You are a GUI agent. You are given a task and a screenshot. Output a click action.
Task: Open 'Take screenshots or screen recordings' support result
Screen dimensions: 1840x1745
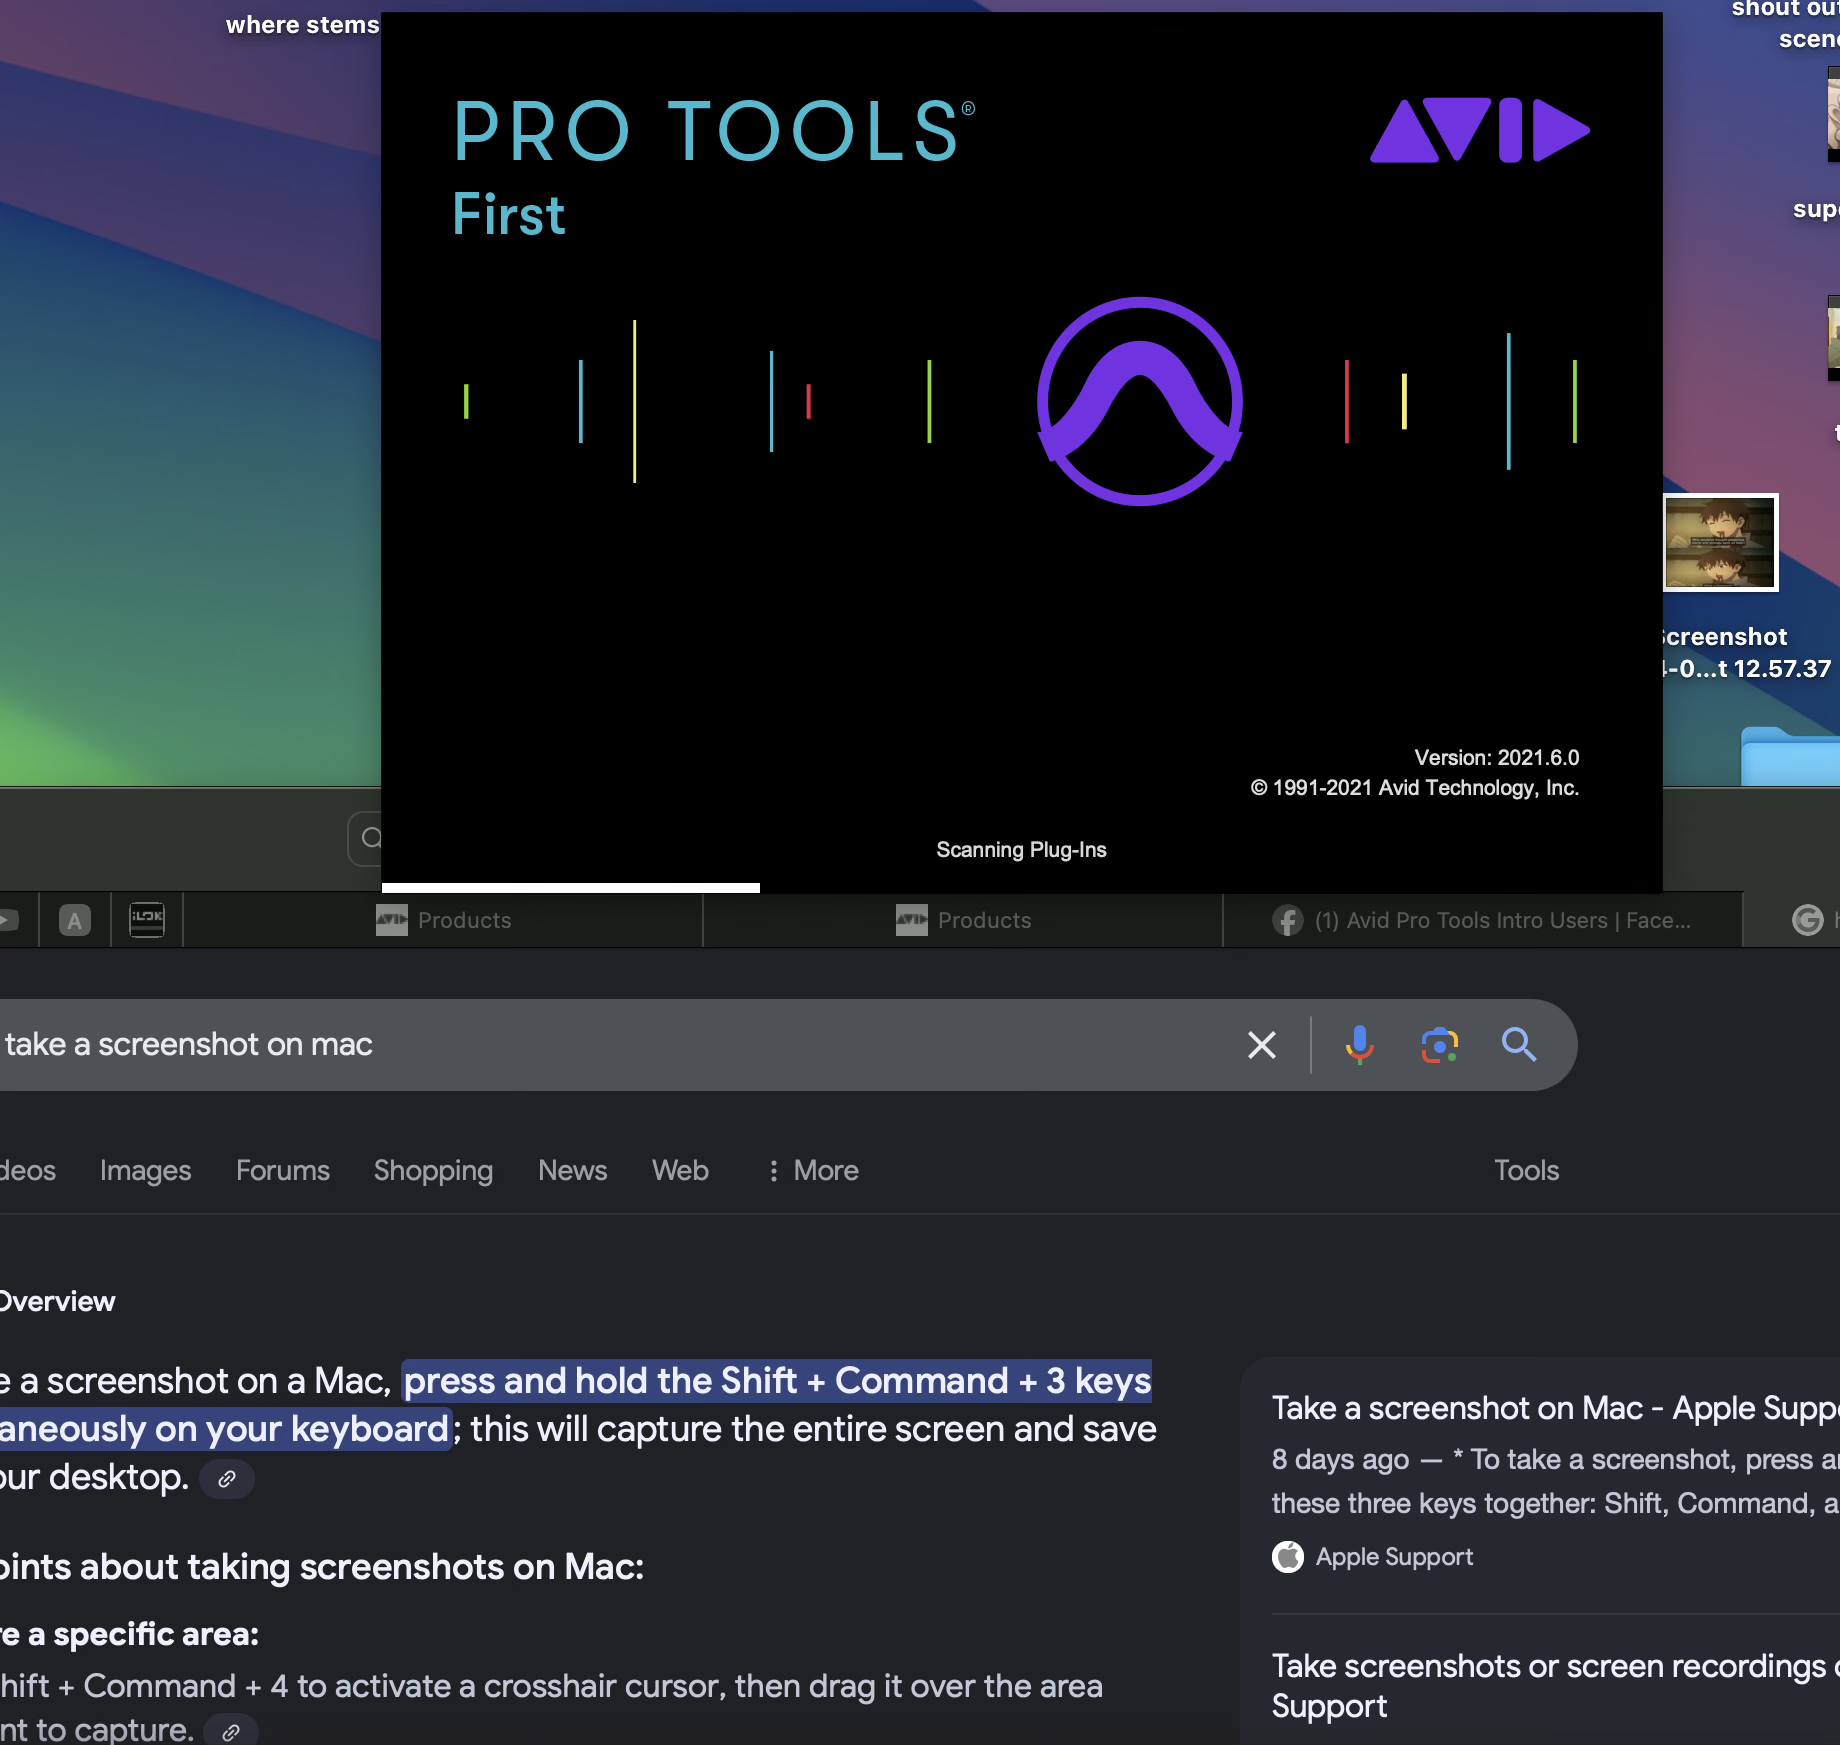[x=1555, y=1686]
